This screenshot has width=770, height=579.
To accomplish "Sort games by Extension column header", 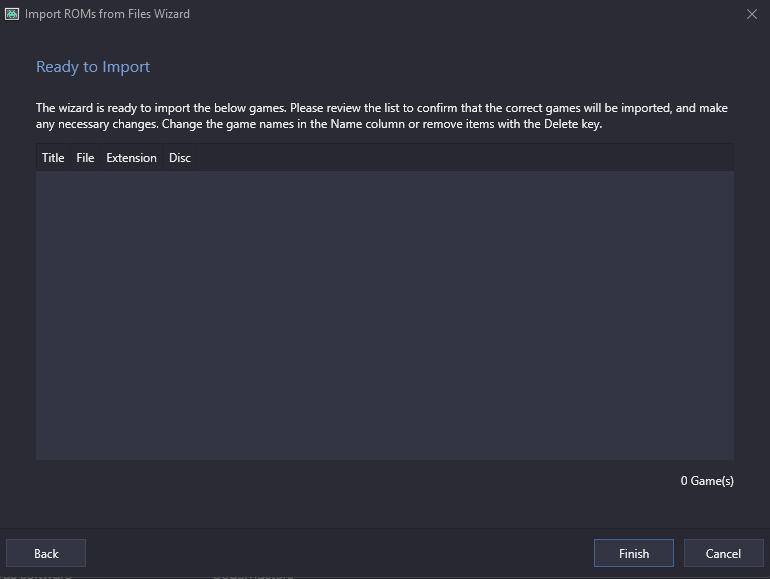I will pyautogui.click(x=131, y=158).
